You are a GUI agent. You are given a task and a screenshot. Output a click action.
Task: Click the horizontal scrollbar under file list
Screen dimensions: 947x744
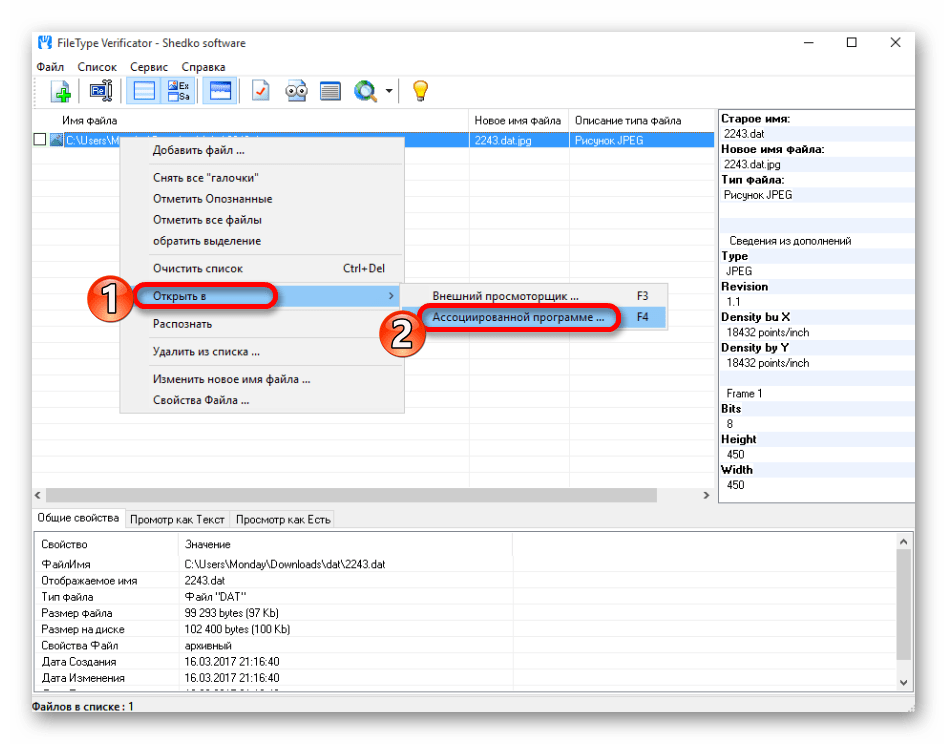[350, 495]
